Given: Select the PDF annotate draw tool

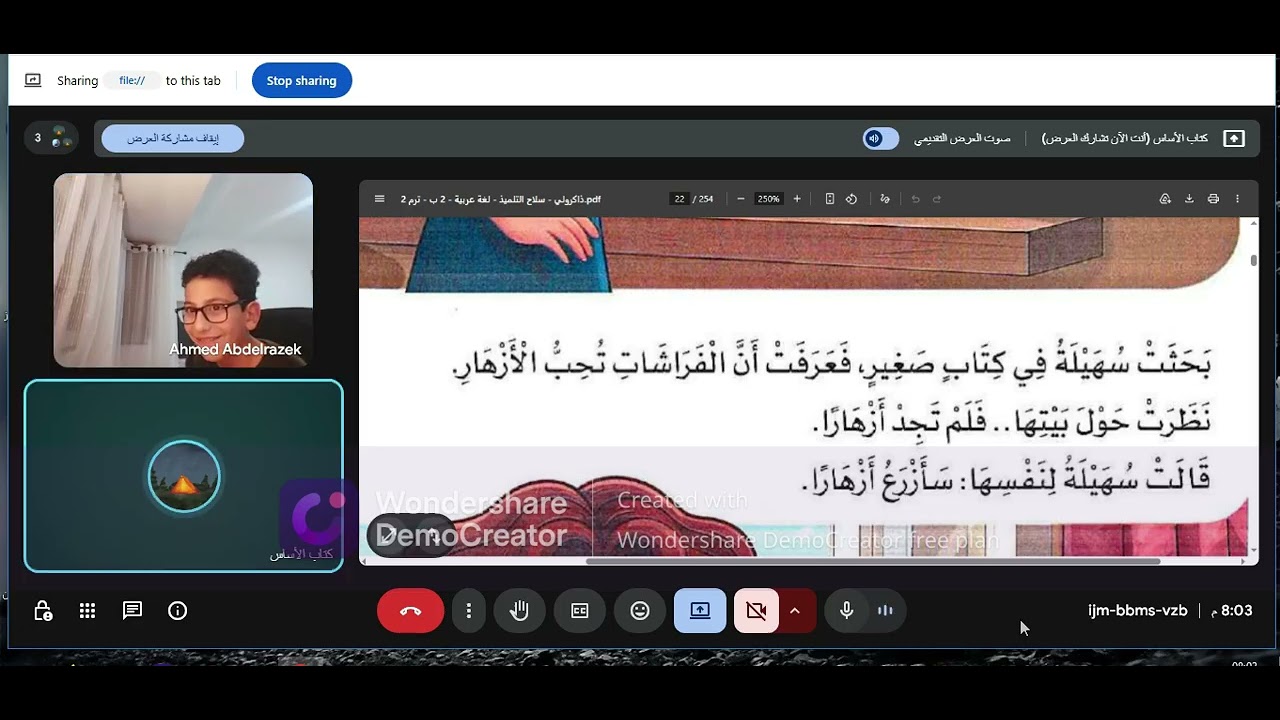Looking at the screenshot, I should coord(885,199).
